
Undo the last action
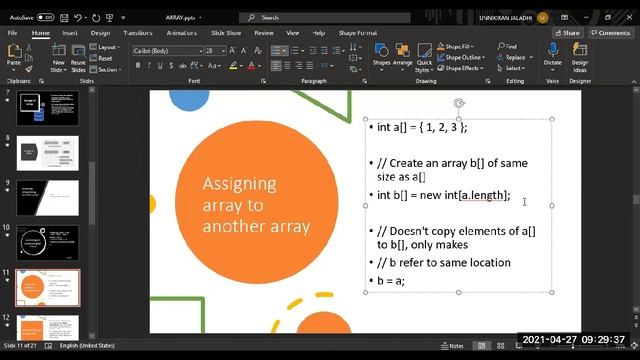coord(78,18)
